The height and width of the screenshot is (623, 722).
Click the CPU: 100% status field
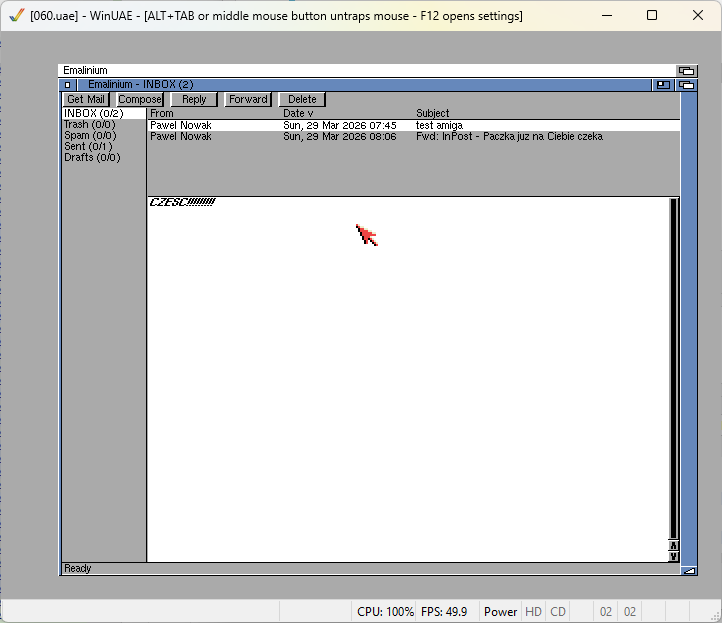(x=385, y=612)
